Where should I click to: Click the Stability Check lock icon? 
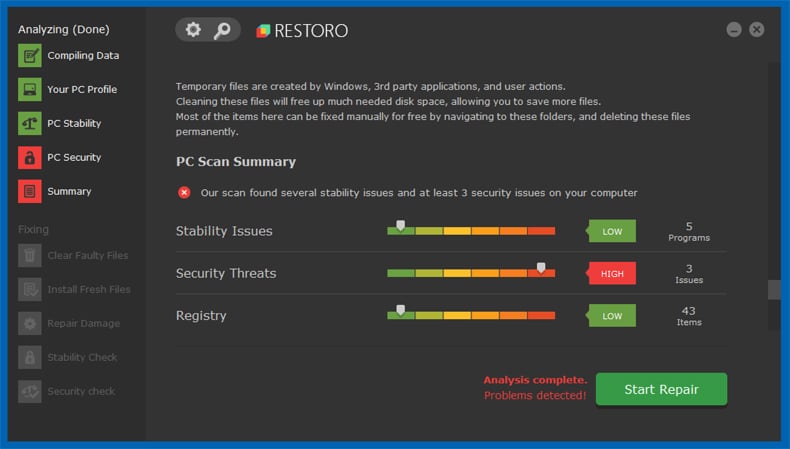30,357
